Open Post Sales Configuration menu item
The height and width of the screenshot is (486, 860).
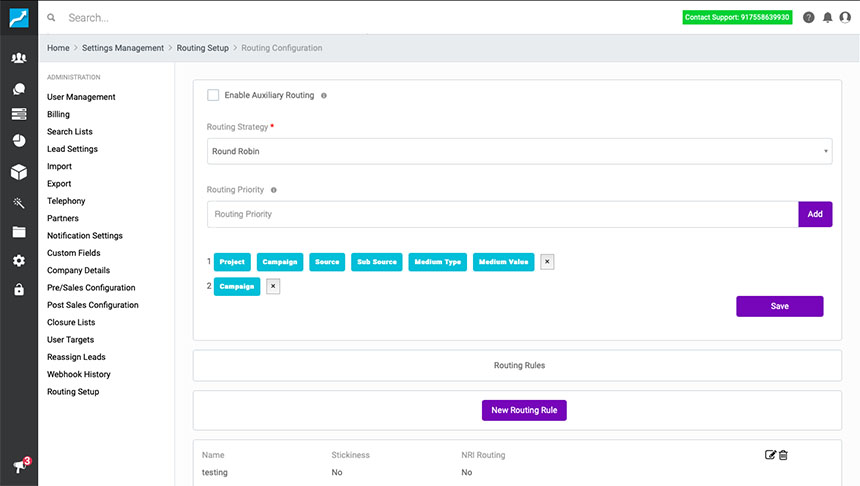click(x=93, y=305)
